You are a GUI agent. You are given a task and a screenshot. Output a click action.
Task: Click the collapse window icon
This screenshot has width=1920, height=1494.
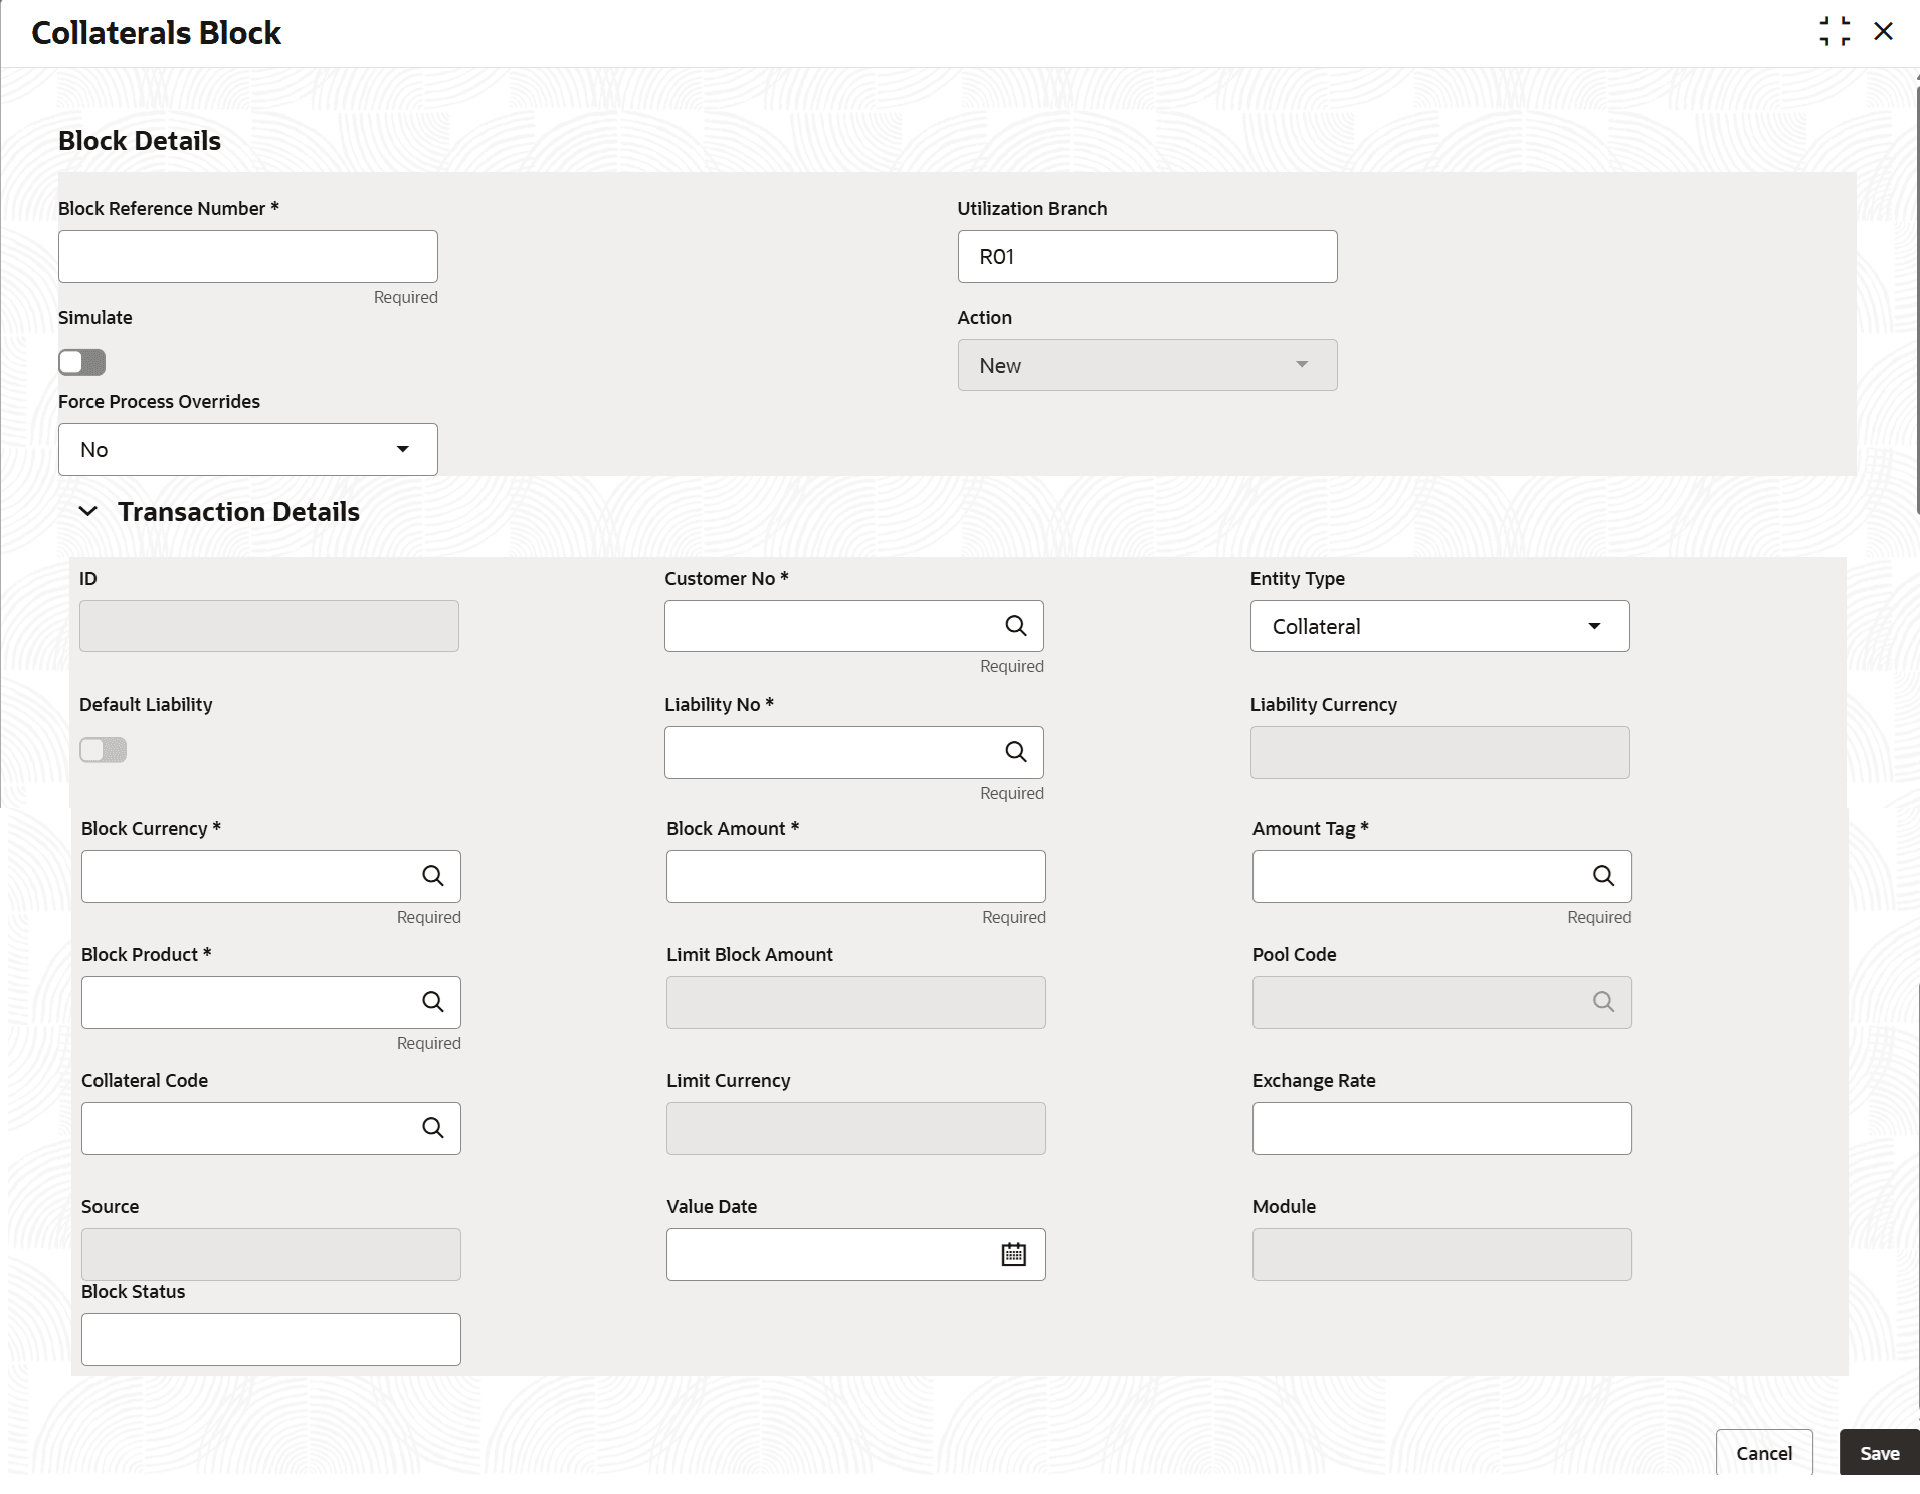[1834, 31]
